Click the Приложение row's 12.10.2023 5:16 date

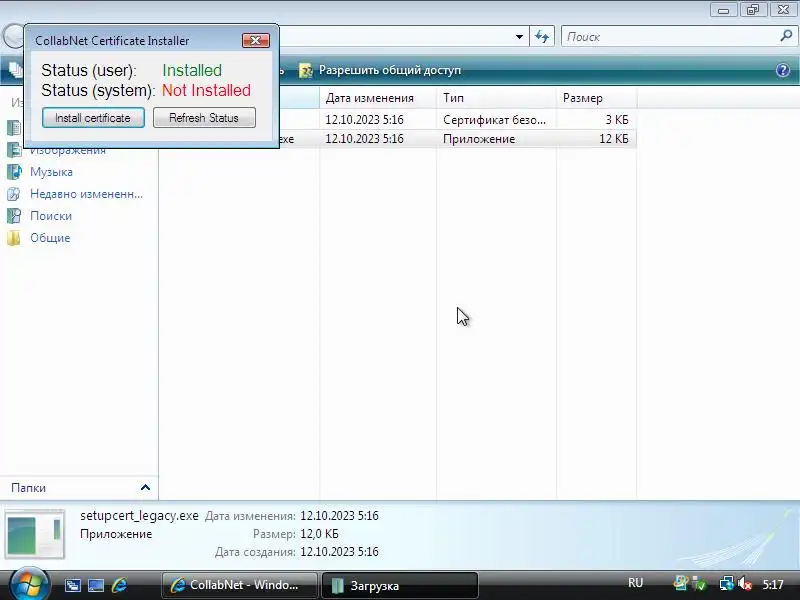click(x=364, y=139)
